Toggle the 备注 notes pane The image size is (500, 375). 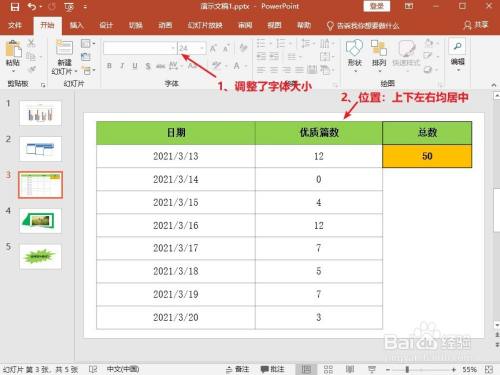(x=238, y=369)
